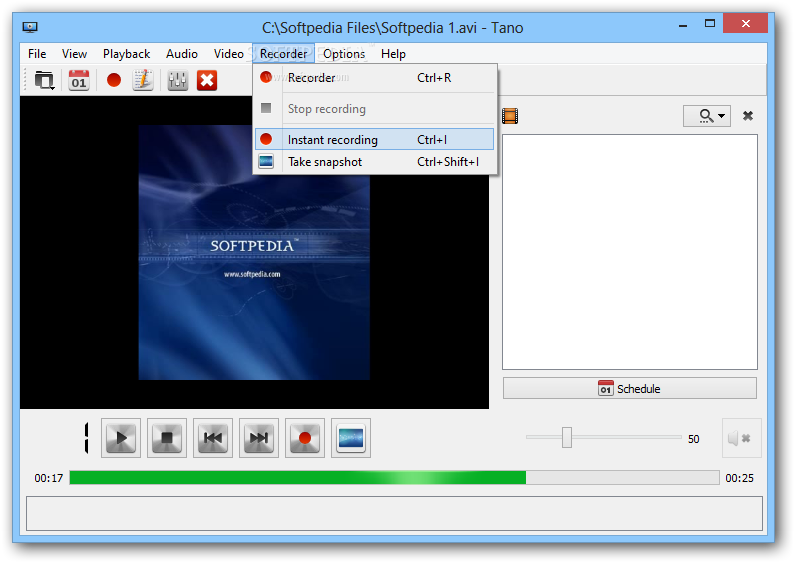Open the View menu
795x563 pixels.
pyautogui.click(x=74, y=54)
